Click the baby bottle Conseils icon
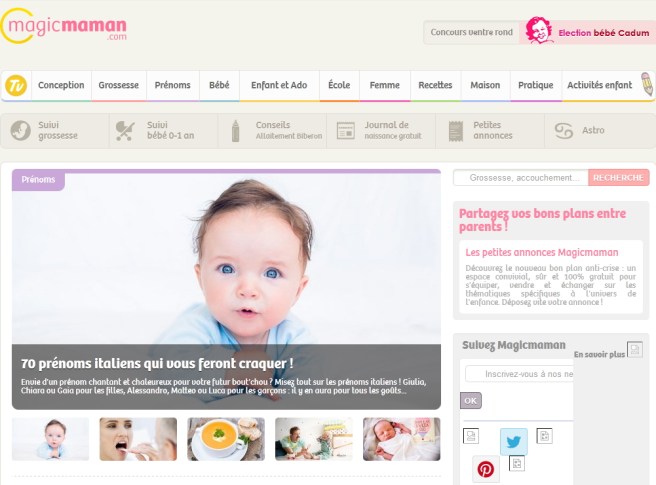This screenshot has width=656, height=485. click(x=236, y=131)
